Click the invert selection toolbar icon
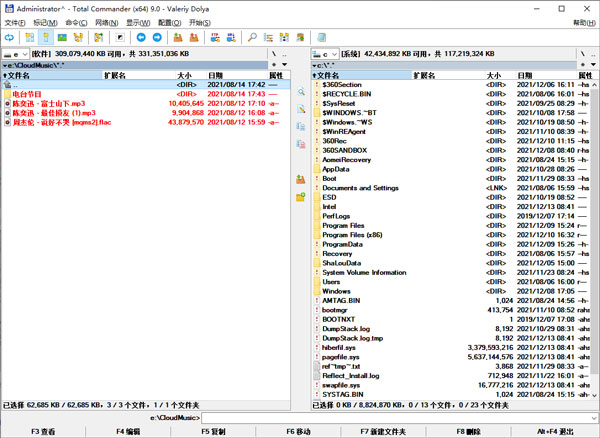The height and width of the screenshot is (438, 600). [x=99, y=37]
